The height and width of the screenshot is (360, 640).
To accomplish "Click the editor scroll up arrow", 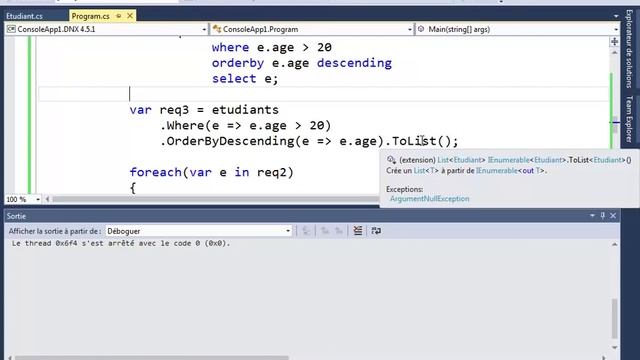I will 615,53.
